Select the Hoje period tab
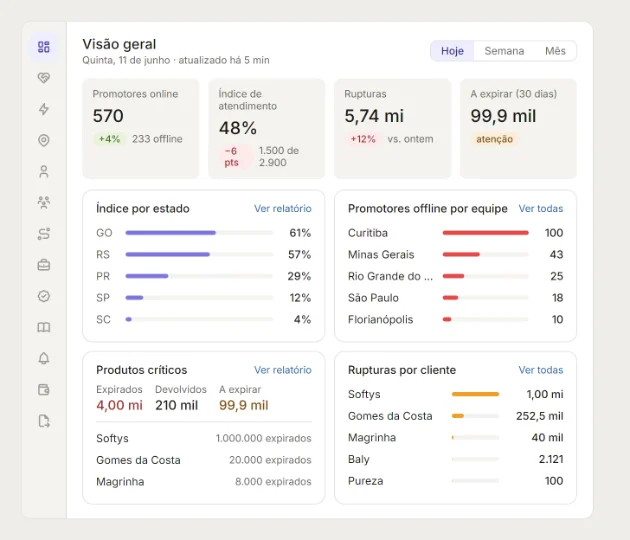This screenshot has height=540, width=630. pos(452,51)
